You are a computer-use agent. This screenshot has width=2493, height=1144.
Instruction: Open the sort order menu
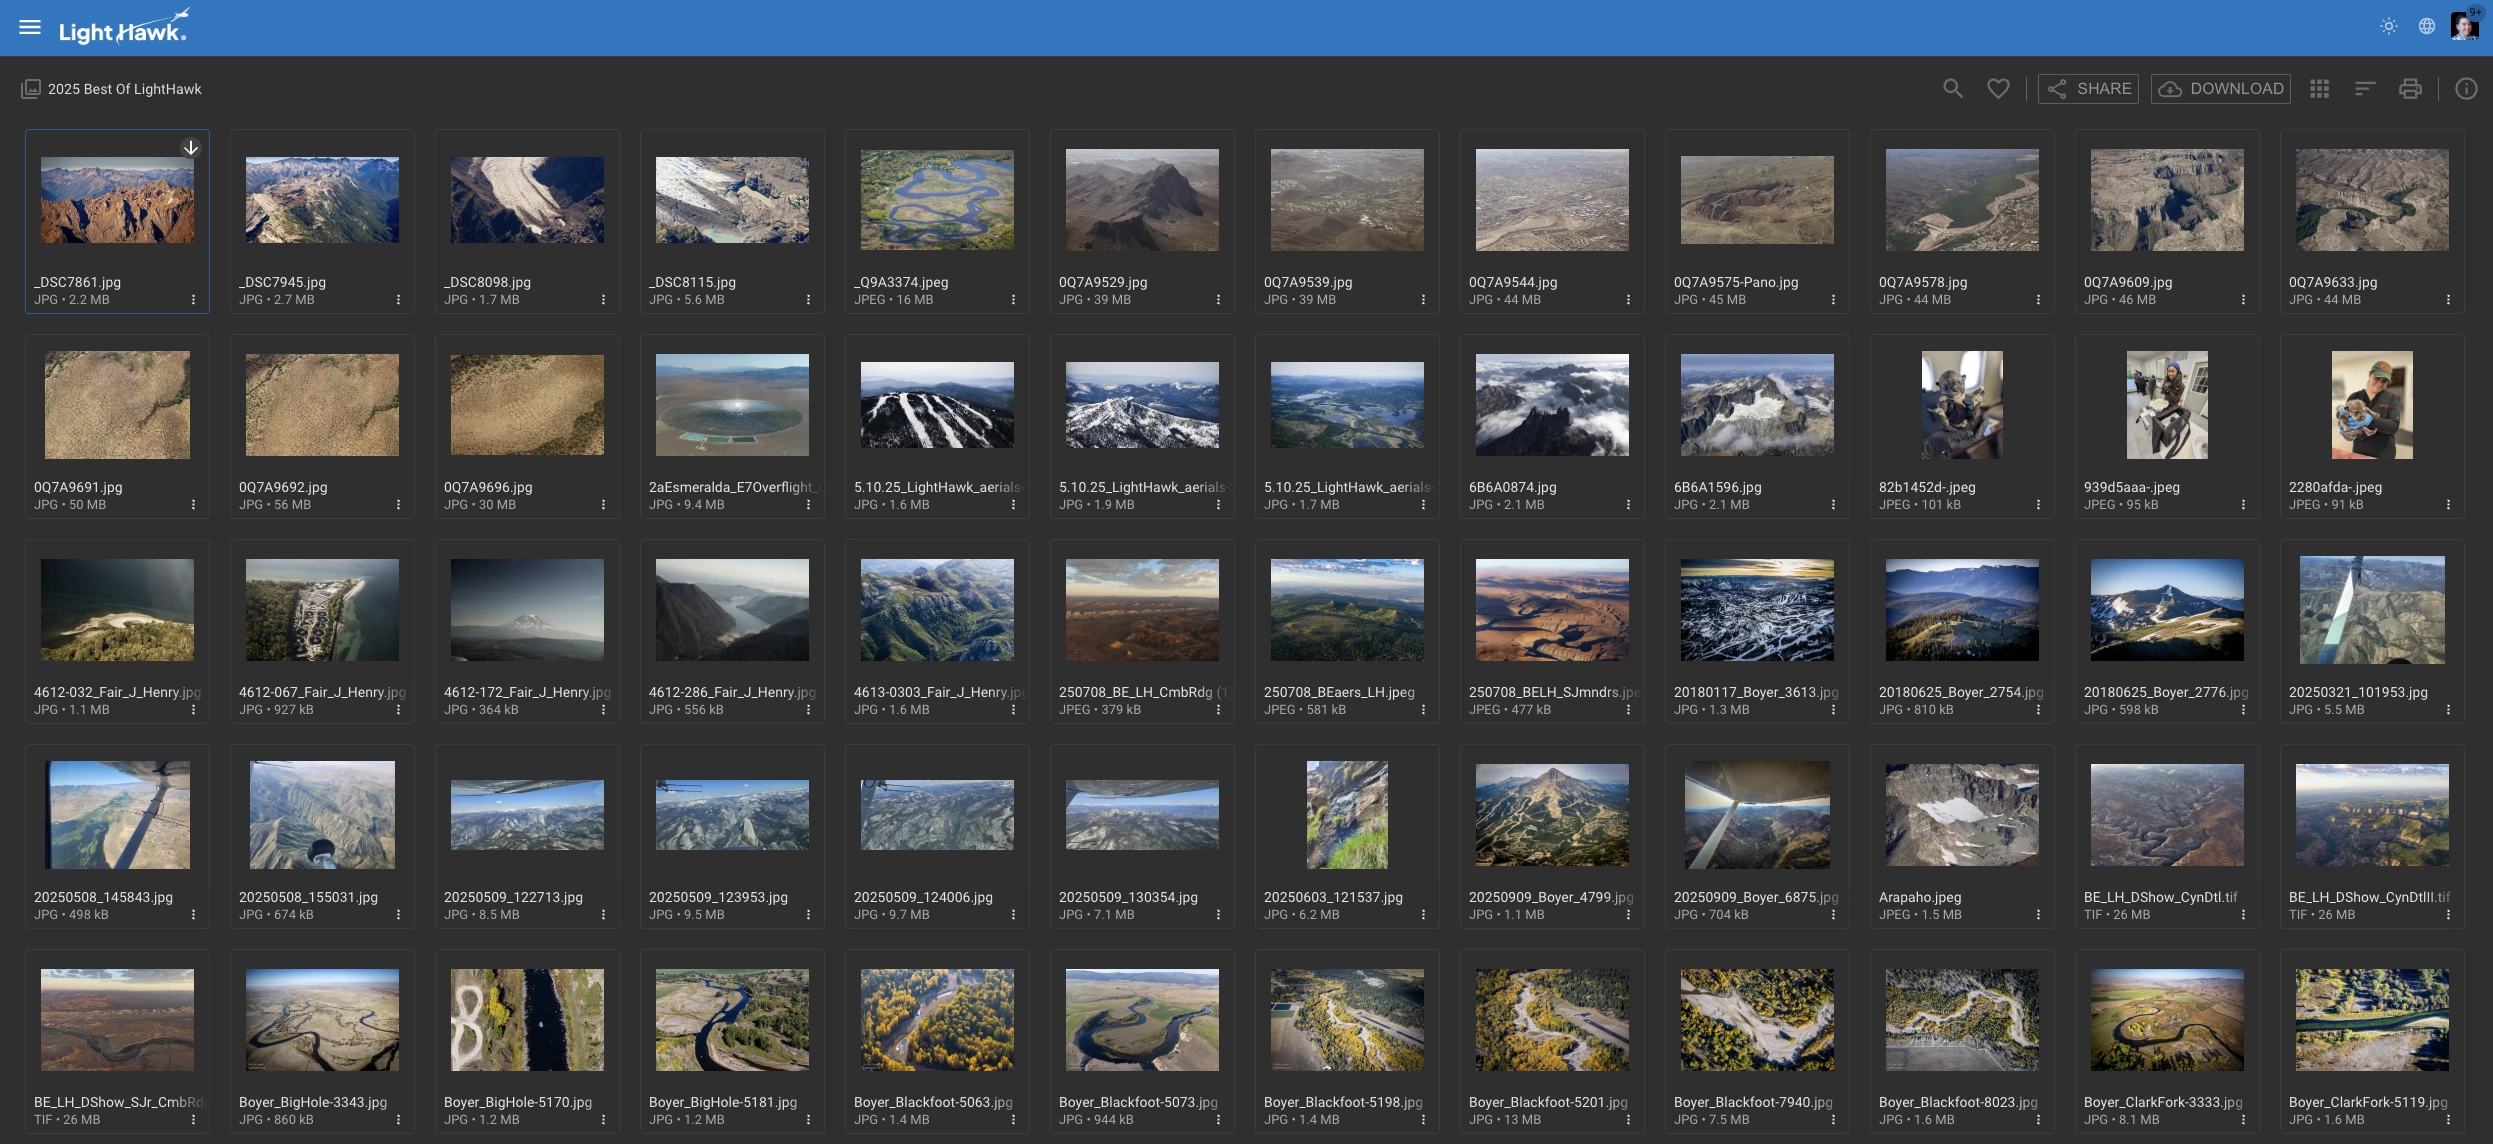click(x=2365, y=89)
